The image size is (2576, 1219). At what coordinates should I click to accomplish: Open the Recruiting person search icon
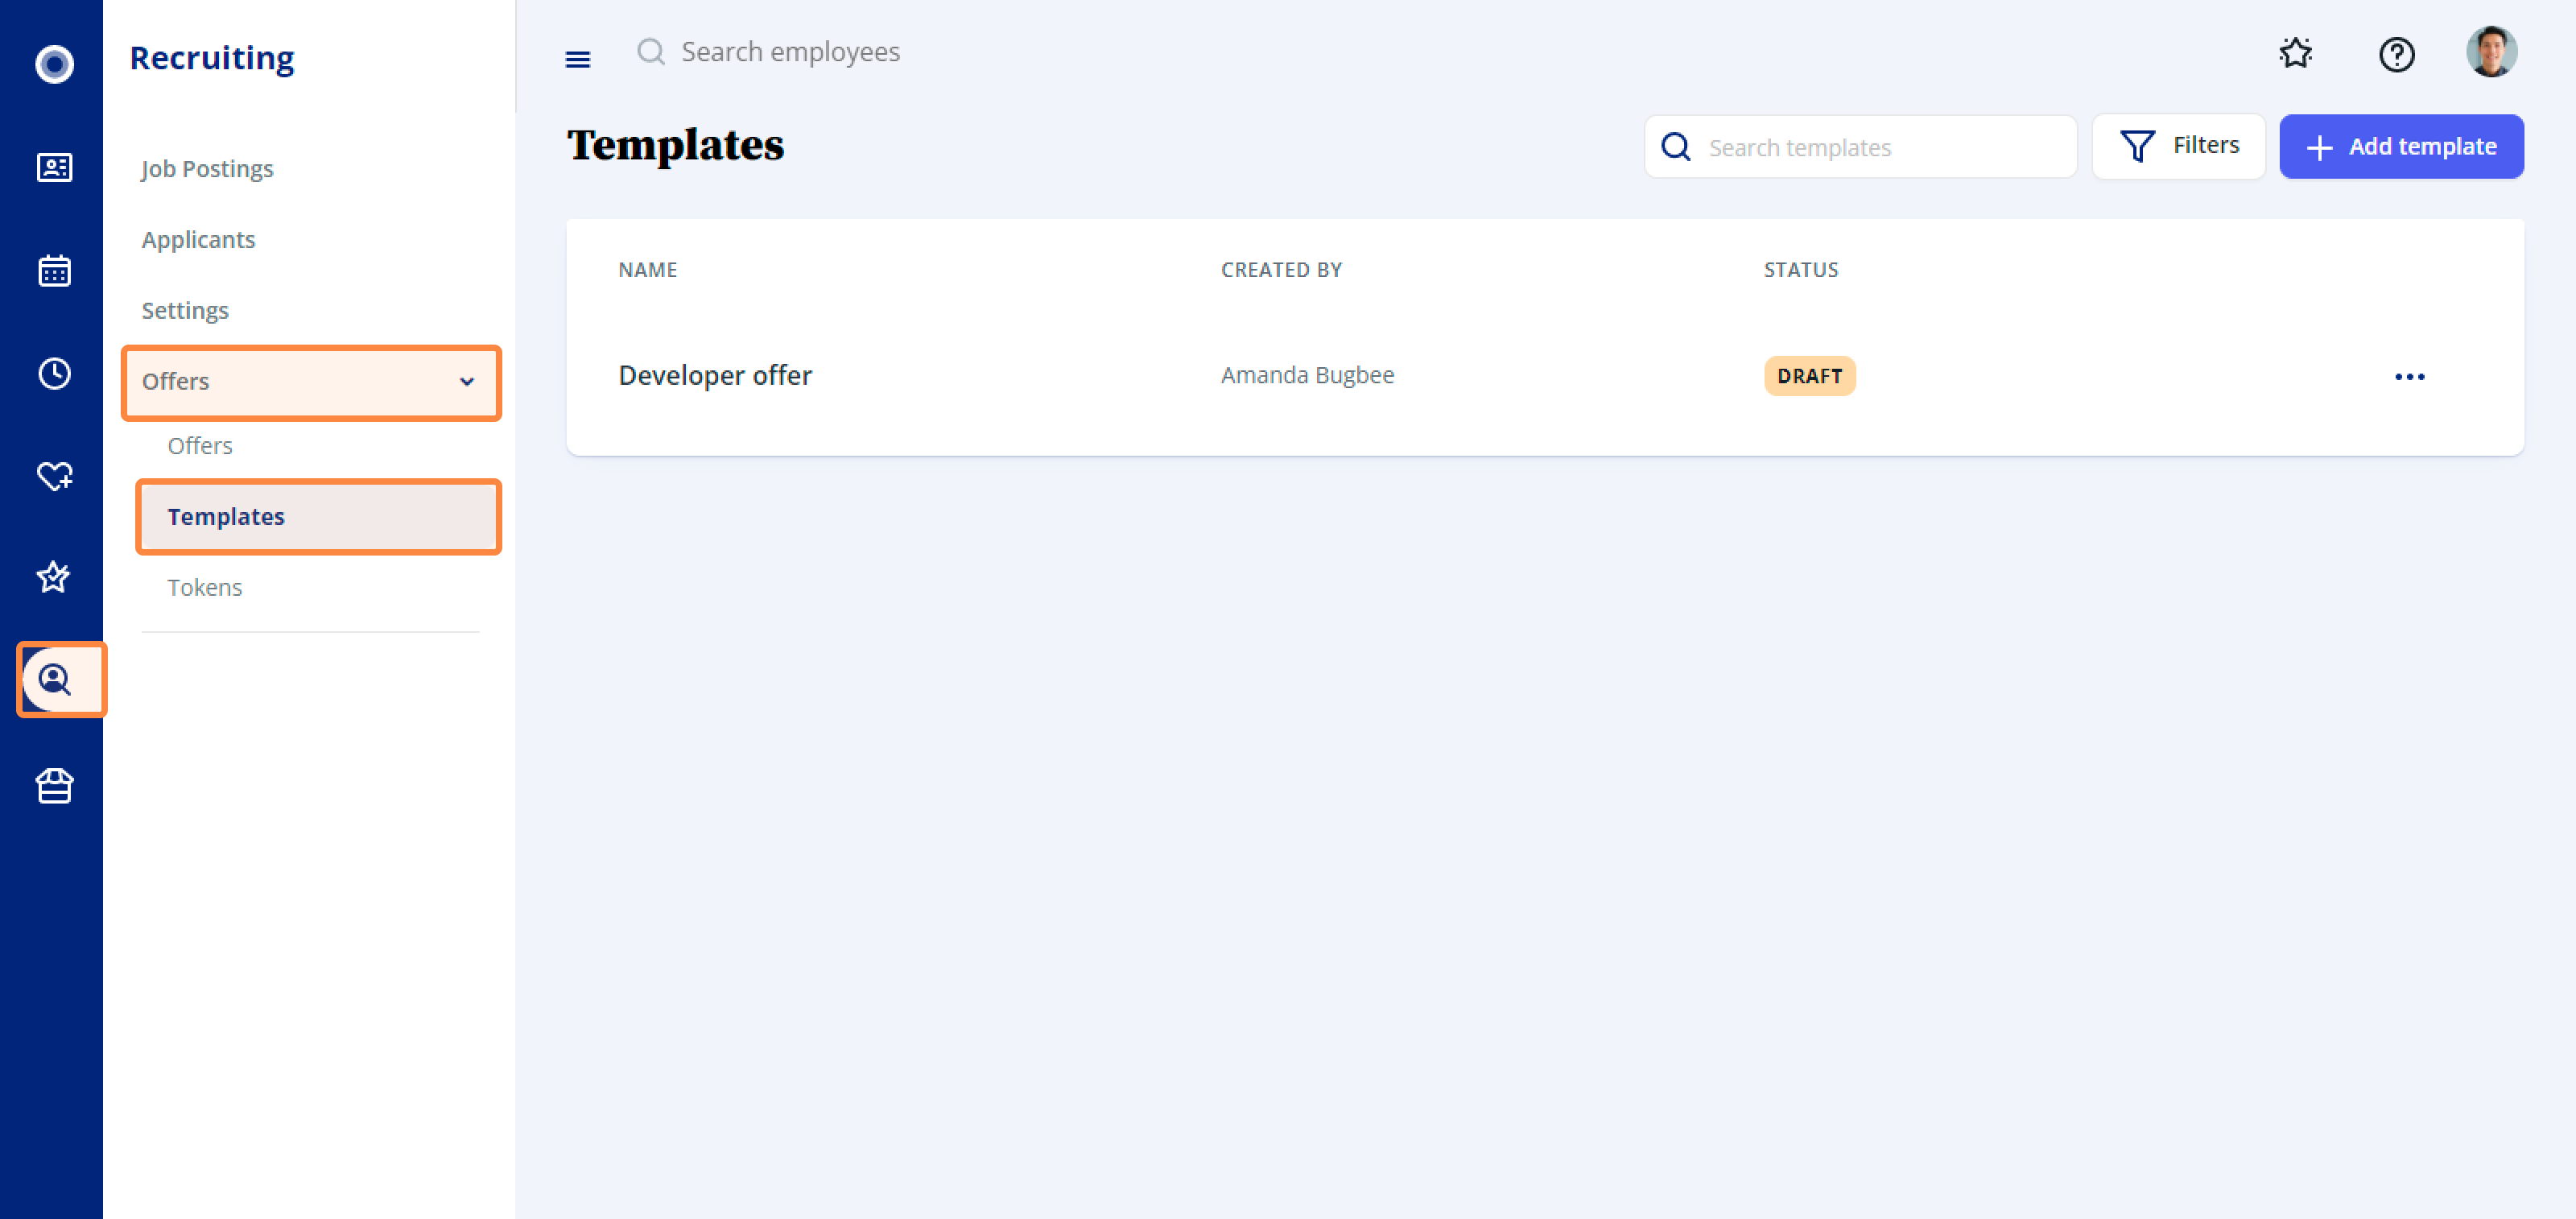click(55, 680)
